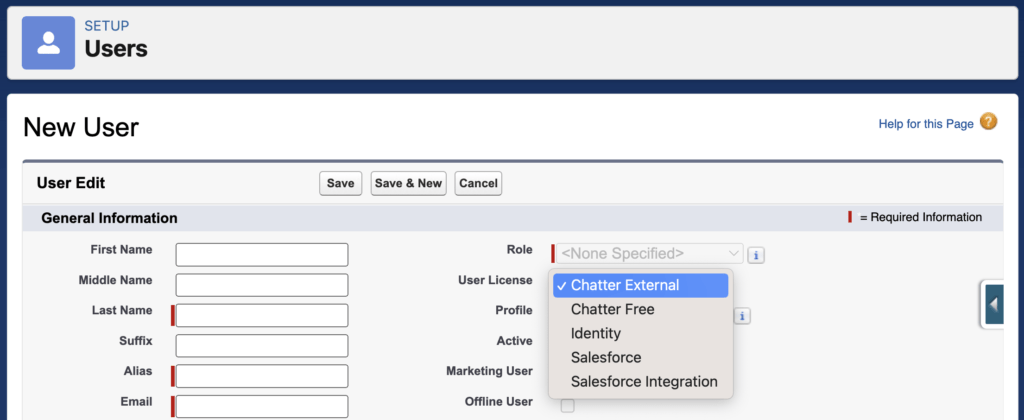Image resolution: width=1024 pixels, height=420 pixels.
Task: Click the Email input field
Action: pos(262,406)
